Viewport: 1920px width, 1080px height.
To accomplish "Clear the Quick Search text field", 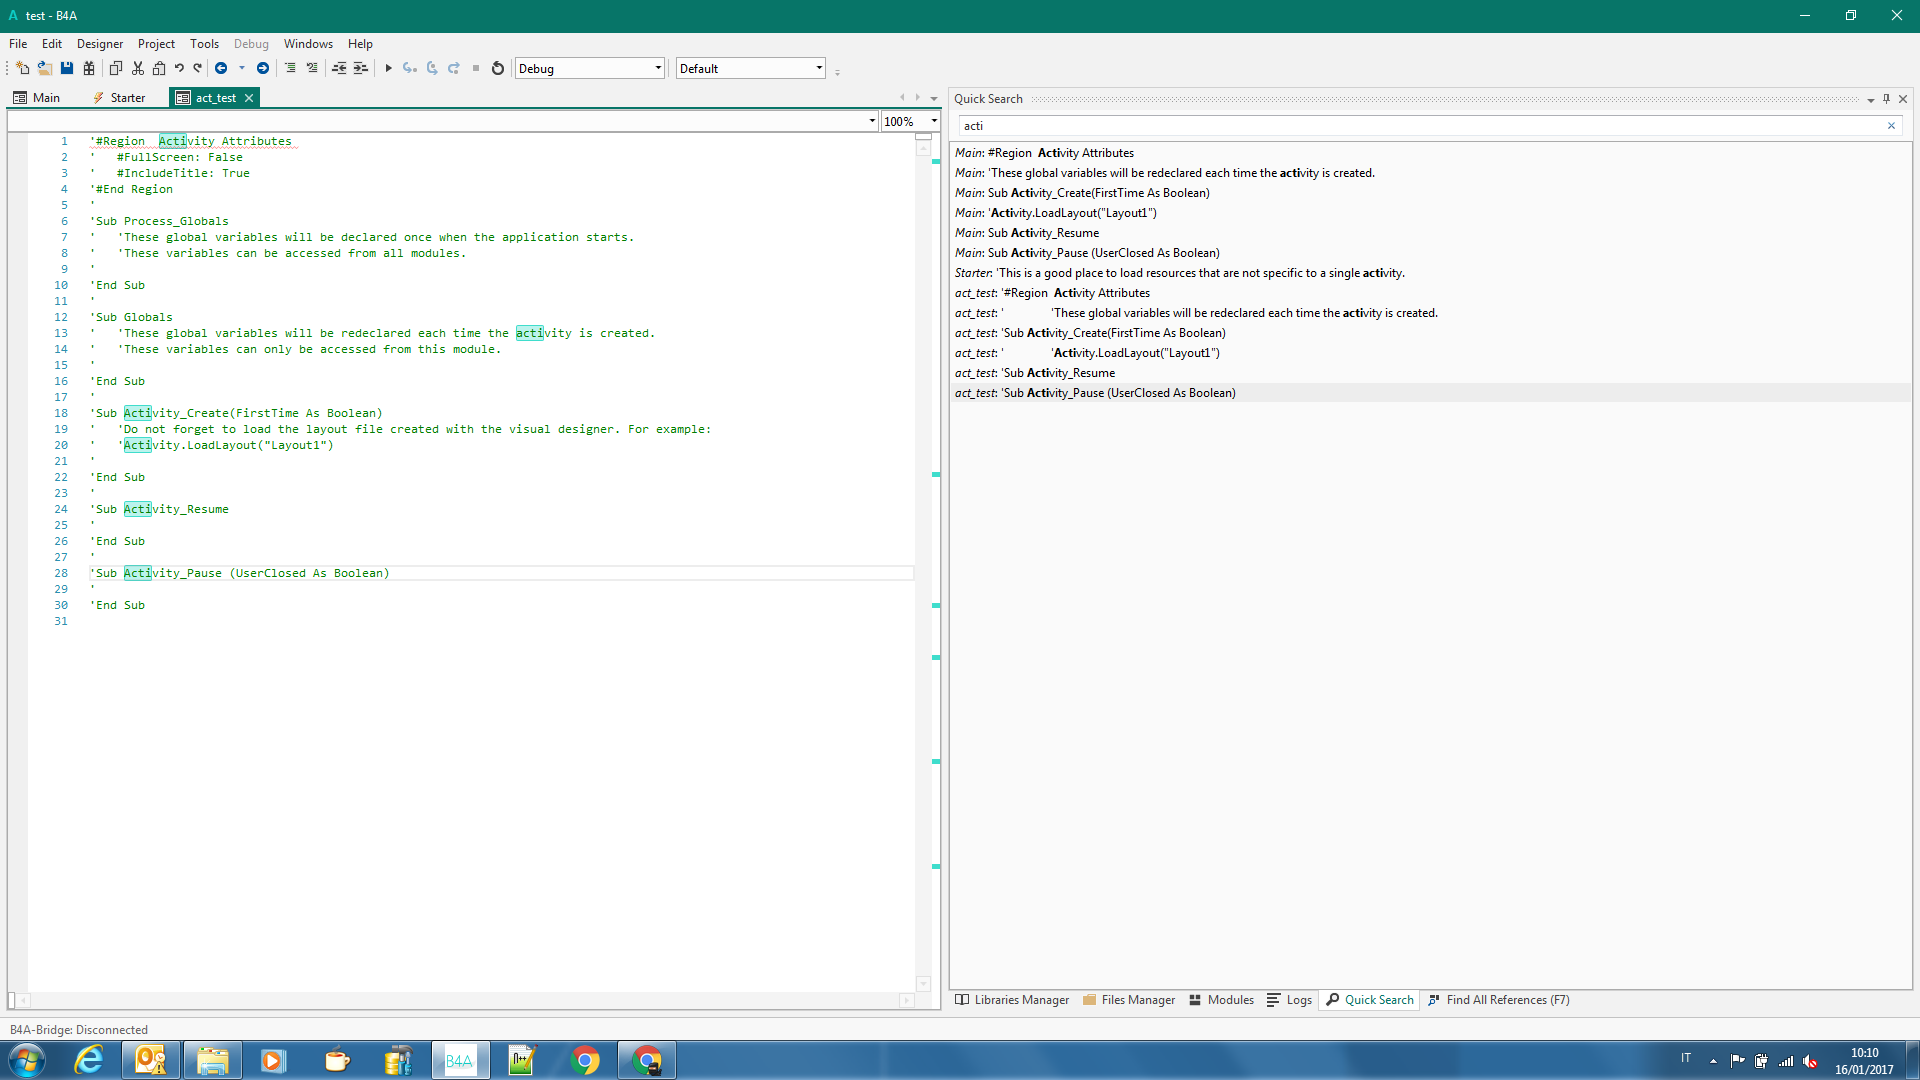I will click(1891, 126).
